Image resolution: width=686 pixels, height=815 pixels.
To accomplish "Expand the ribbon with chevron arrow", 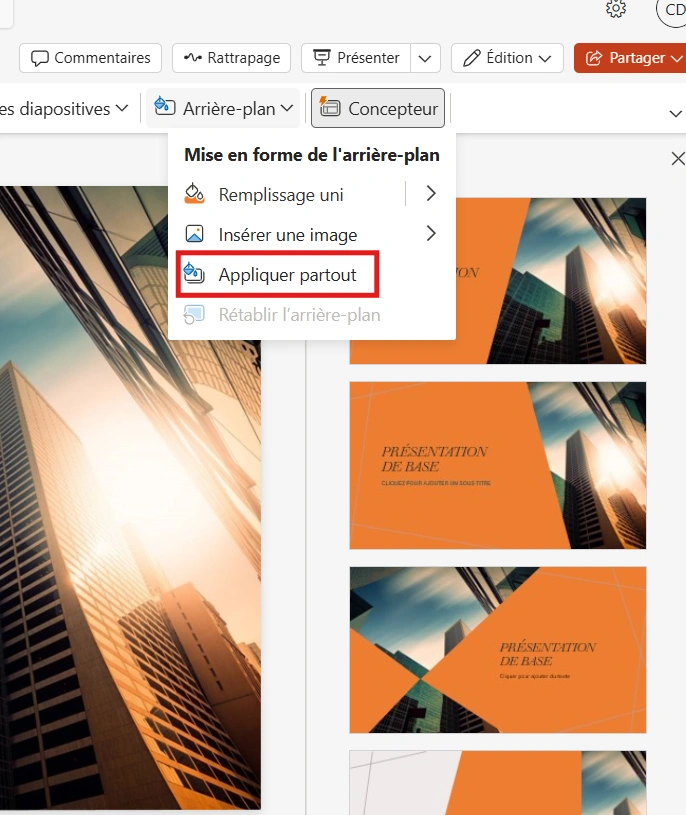I will (673, 112).
